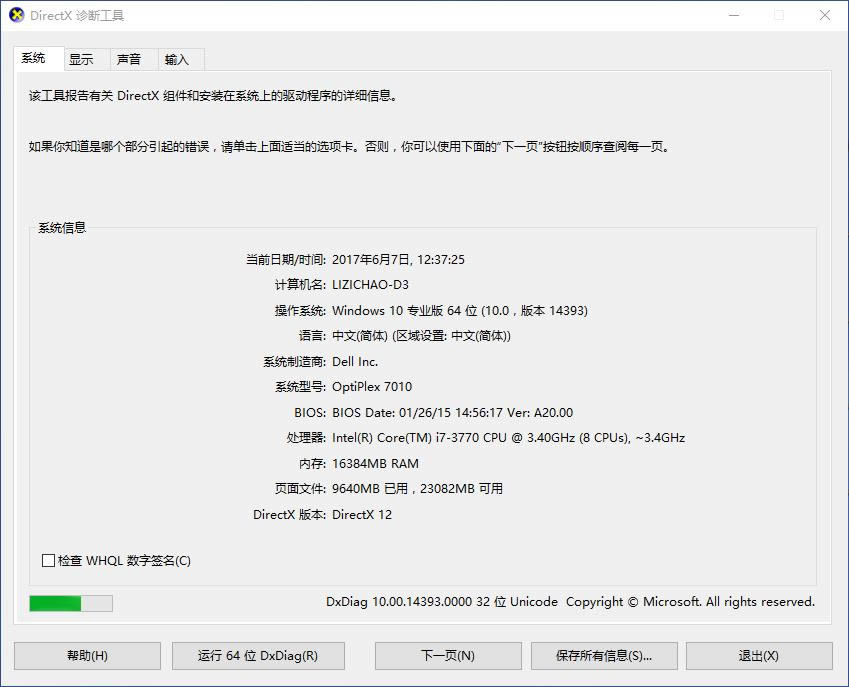Viewport: 849px width, 687px height.
Task: Go to next page with 下一页(N)
Action: point(448,656)
